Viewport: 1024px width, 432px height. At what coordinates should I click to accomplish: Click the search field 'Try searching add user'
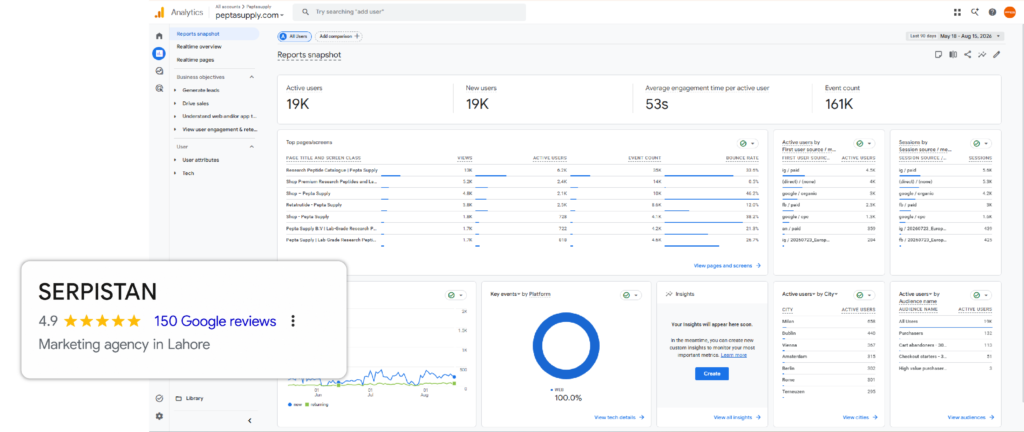pyautogui.click(x=409, y=12)
